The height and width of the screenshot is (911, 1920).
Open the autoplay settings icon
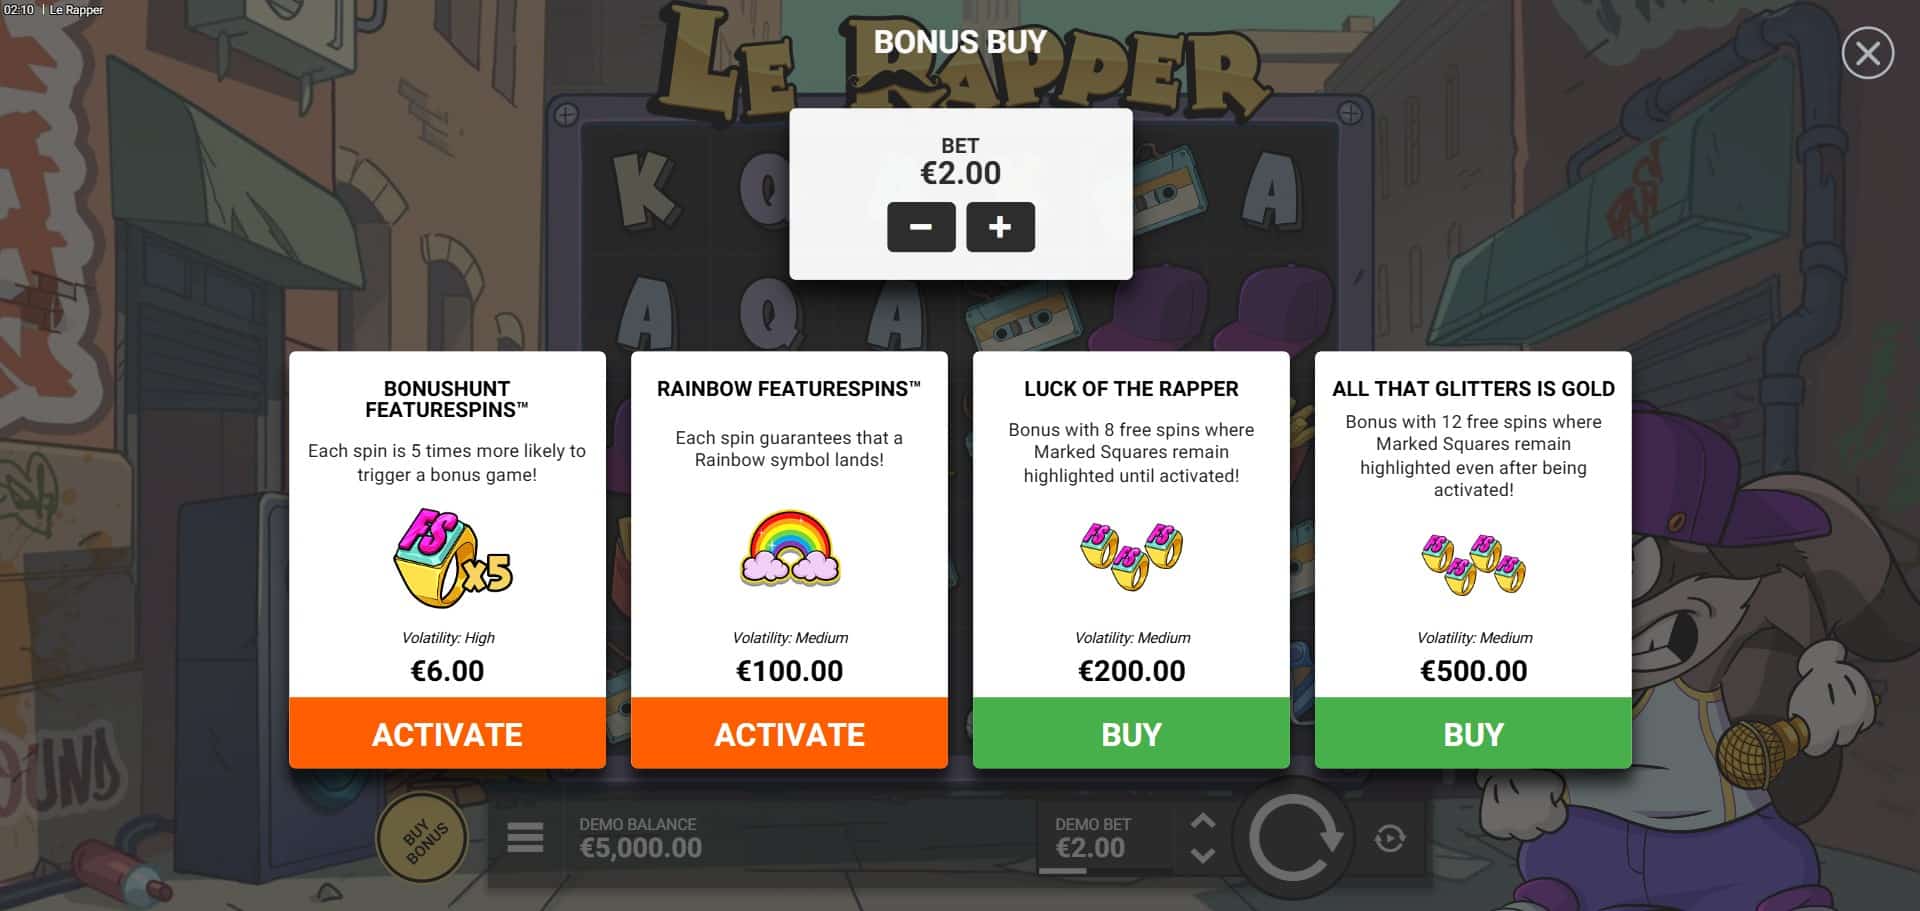click(1390, 838)
